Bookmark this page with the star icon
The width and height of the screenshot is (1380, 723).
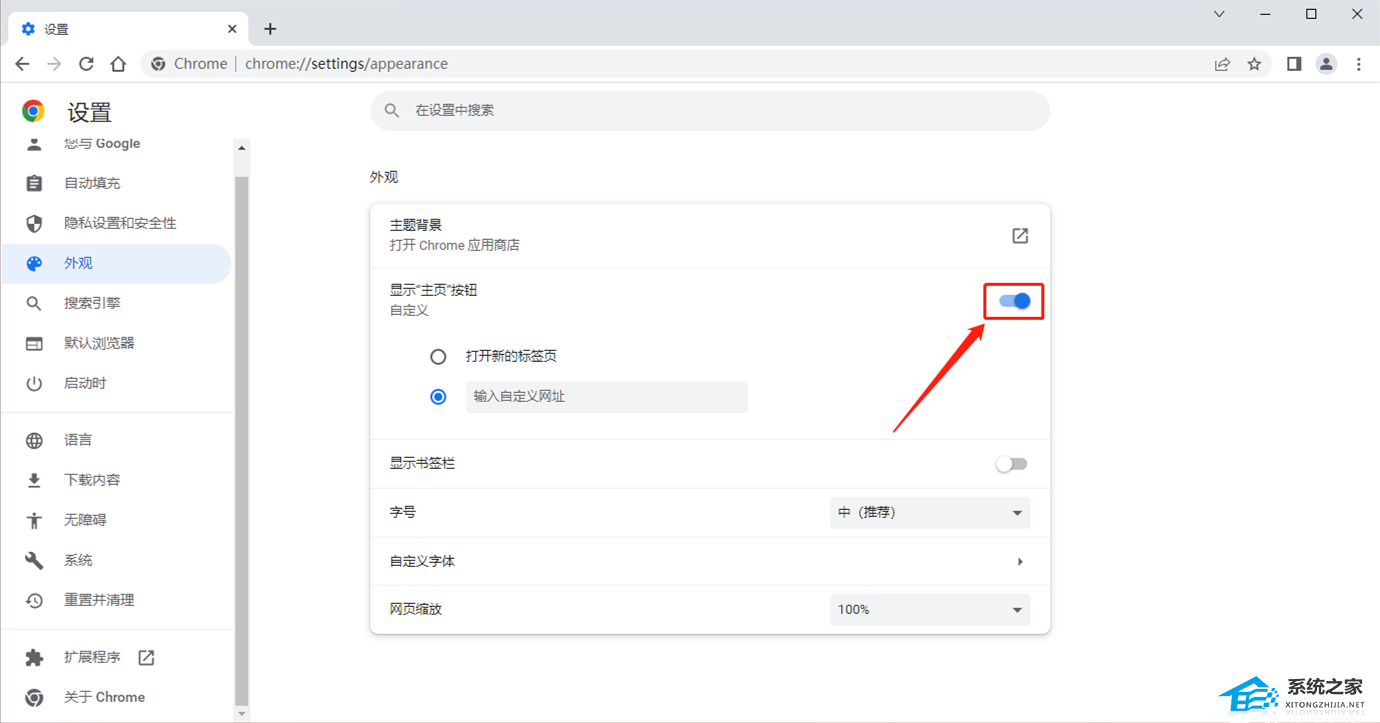pos(1254,64)
